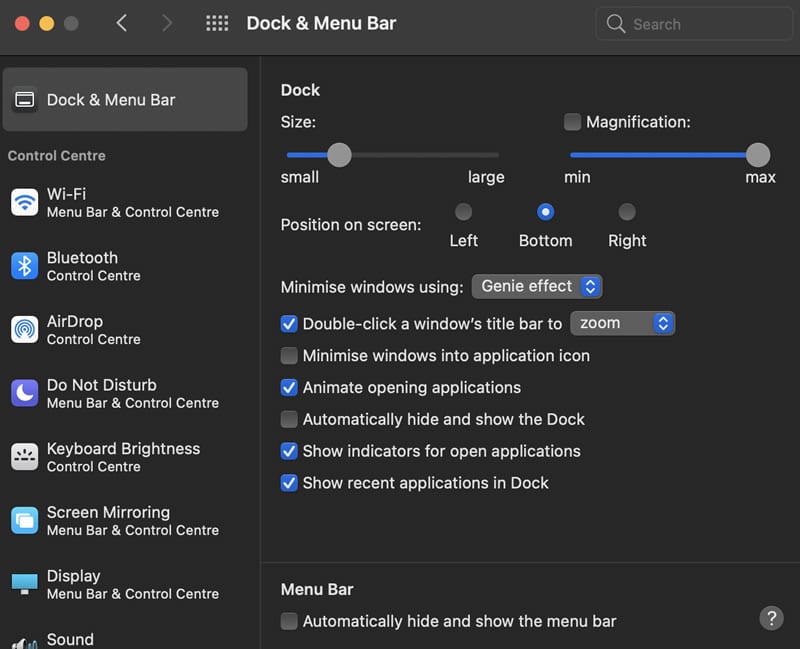Select Right dock position radio button
Image resolution: width=800 pixels, height=649 pixels.
coord(627,212)
